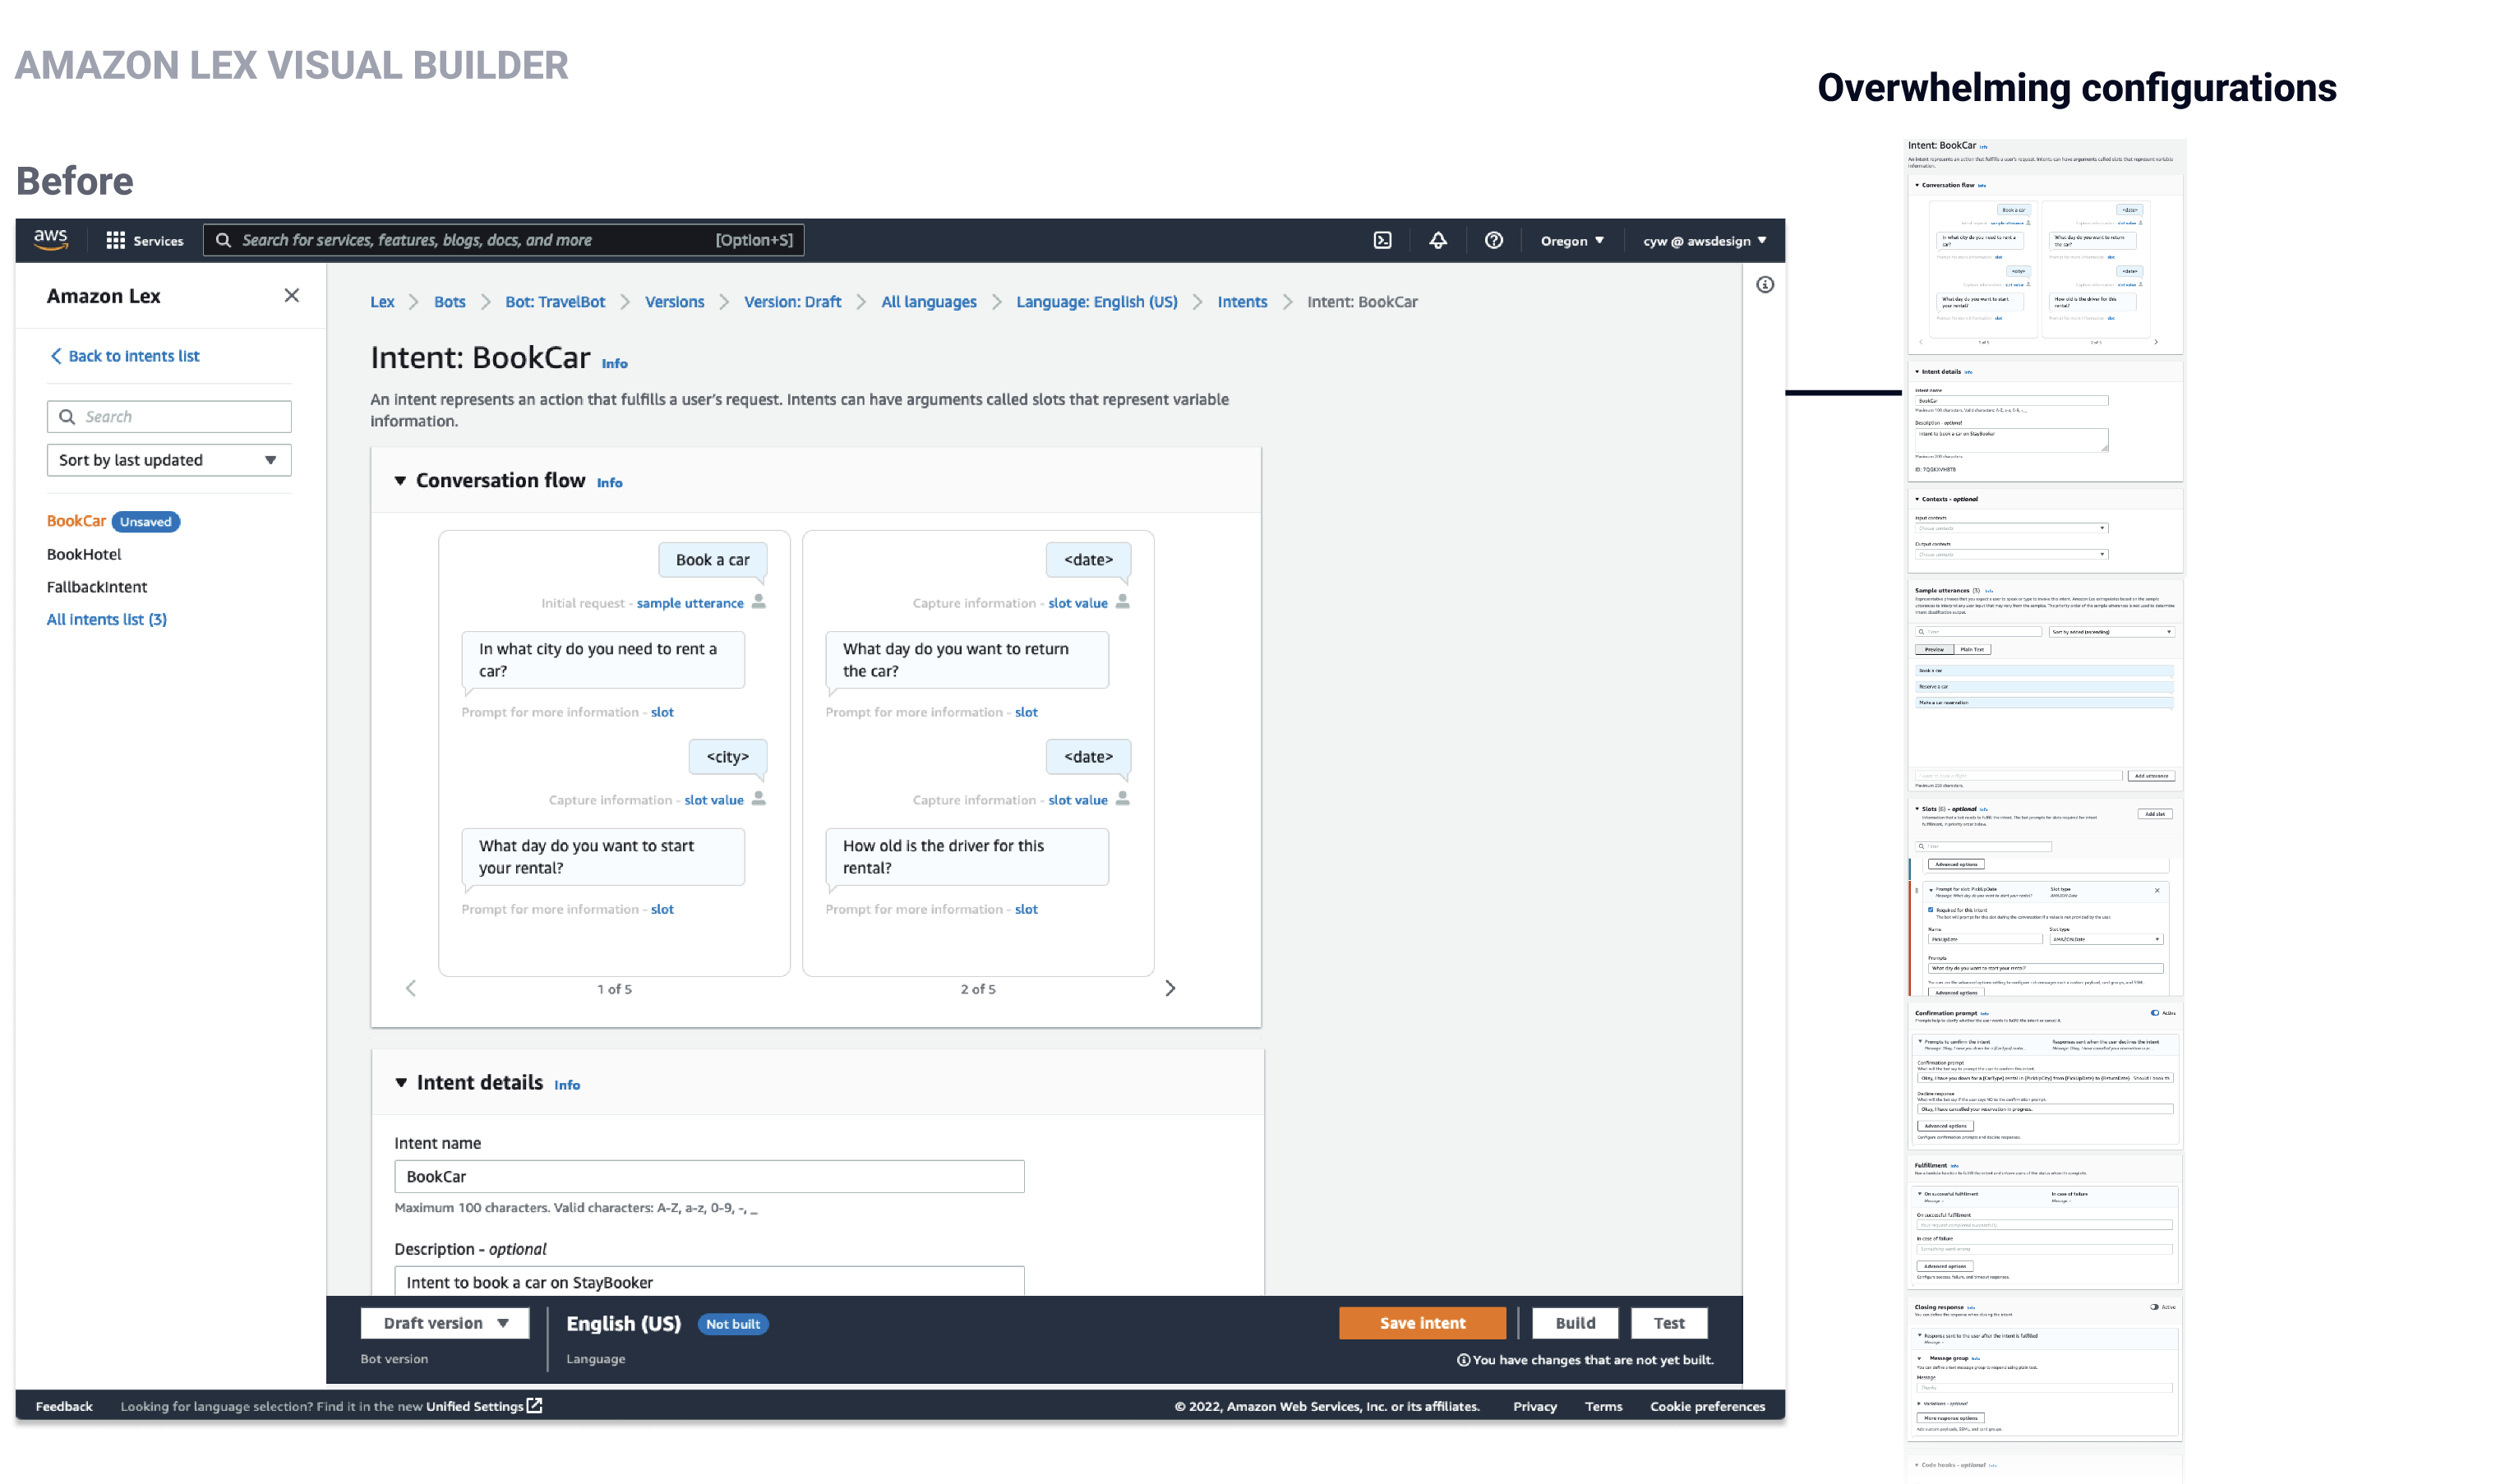2510x1484 pixels.
Task: Collapse the Conversation flow section
Action: [x=400, y=481]
